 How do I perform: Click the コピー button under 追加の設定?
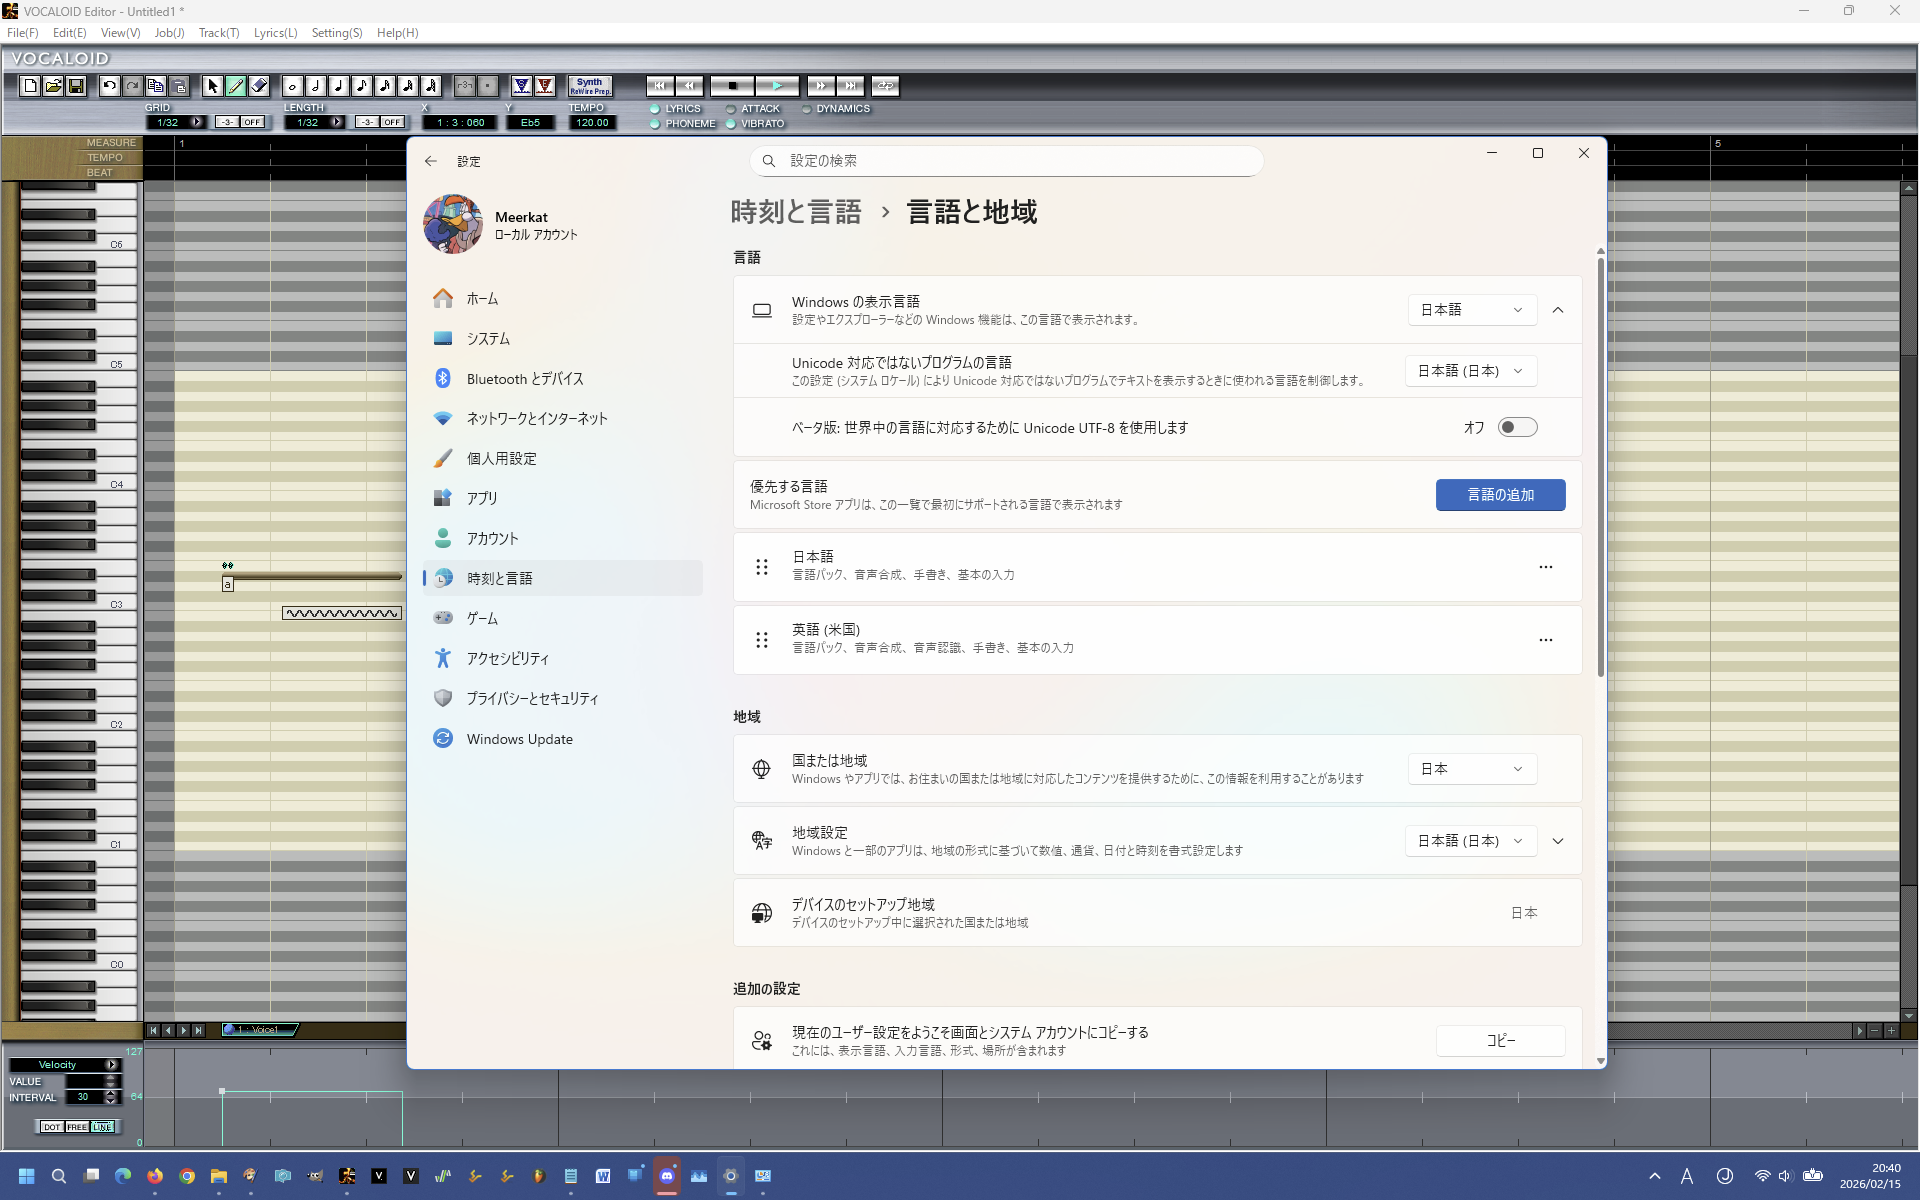pos(1500,1041)
